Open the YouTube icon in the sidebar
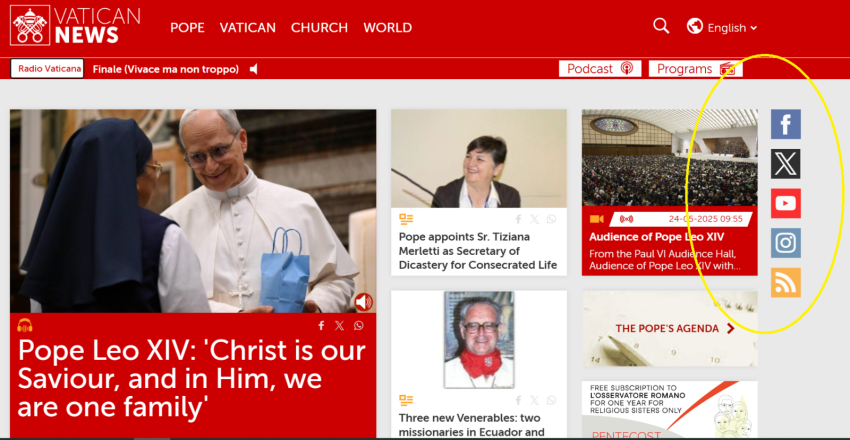The width and height of the screenshot is (850, 440). pos(785,203)
